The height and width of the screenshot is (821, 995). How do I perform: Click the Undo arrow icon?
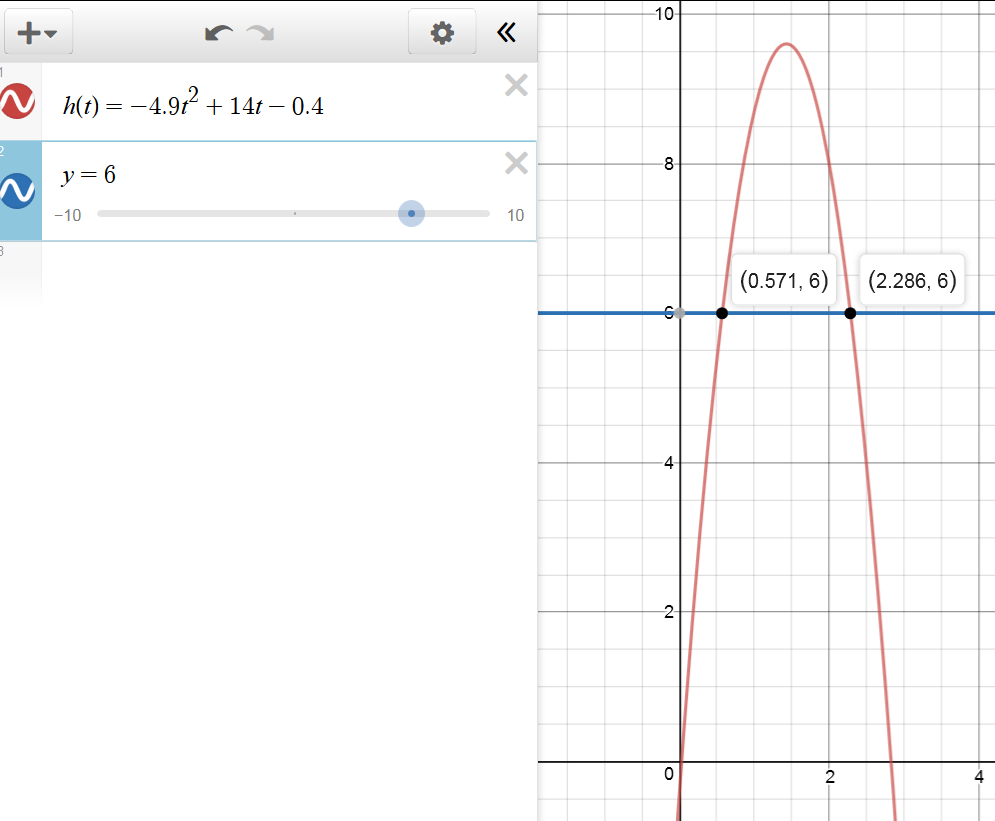point(217,33)
